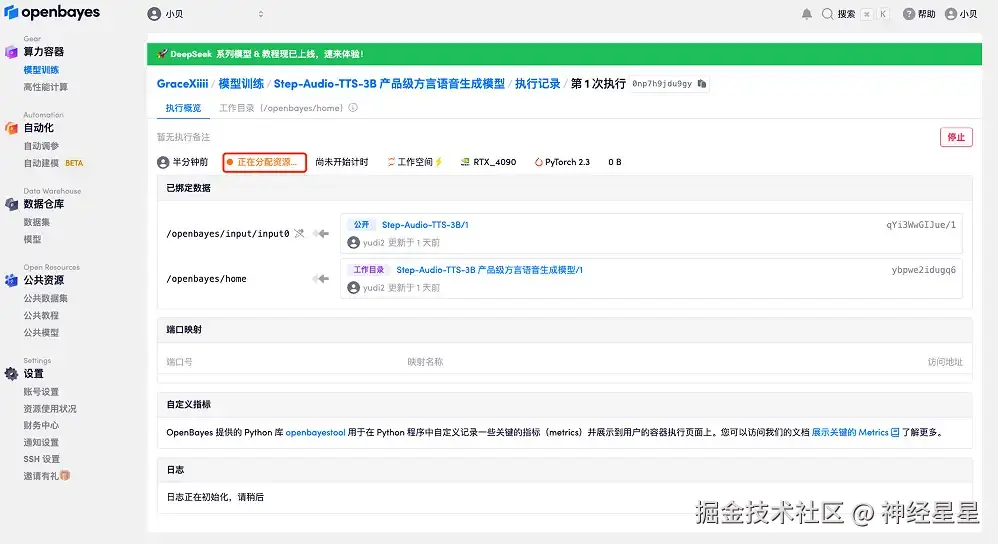The width and height of the screenshot is (998, 544).
Task: Open 展示关键的 Metrics documentation link
Action: (850, 432)
